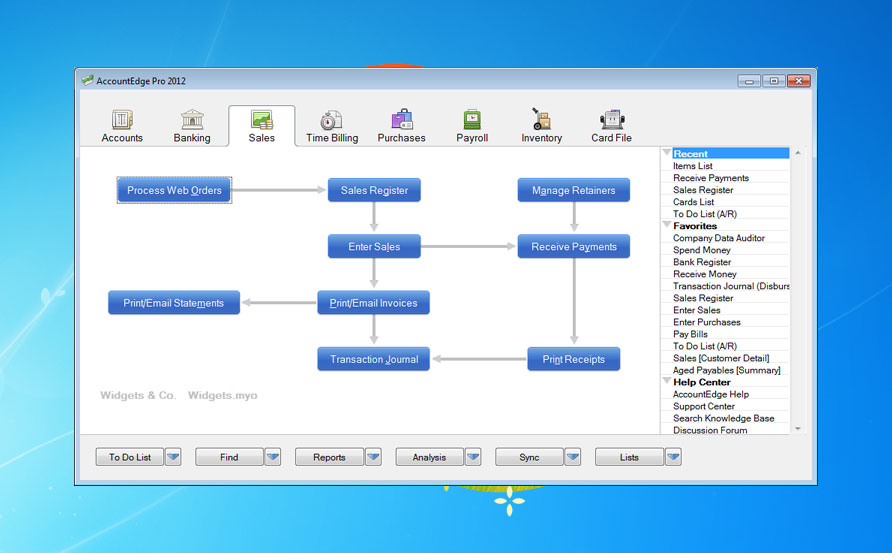Open the Transaction Journal button

point(374,359)
